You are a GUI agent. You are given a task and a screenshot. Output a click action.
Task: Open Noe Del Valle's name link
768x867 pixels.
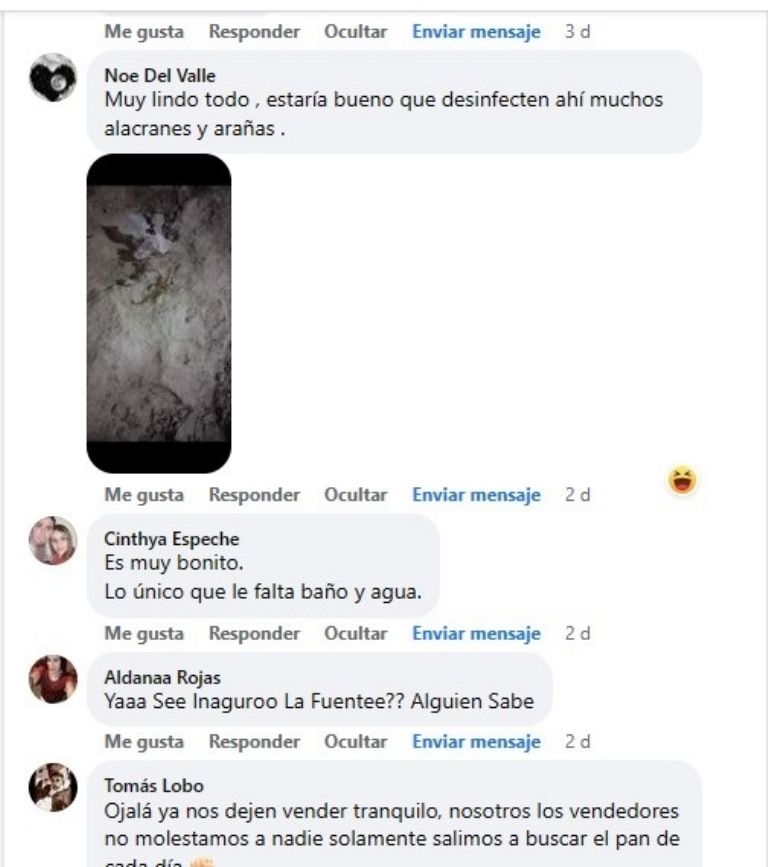point(160,75)
